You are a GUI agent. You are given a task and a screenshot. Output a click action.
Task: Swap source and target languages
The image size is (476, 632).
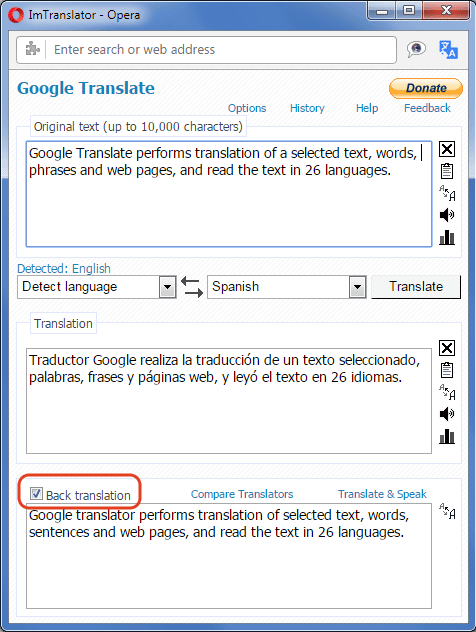pos(192,287)
